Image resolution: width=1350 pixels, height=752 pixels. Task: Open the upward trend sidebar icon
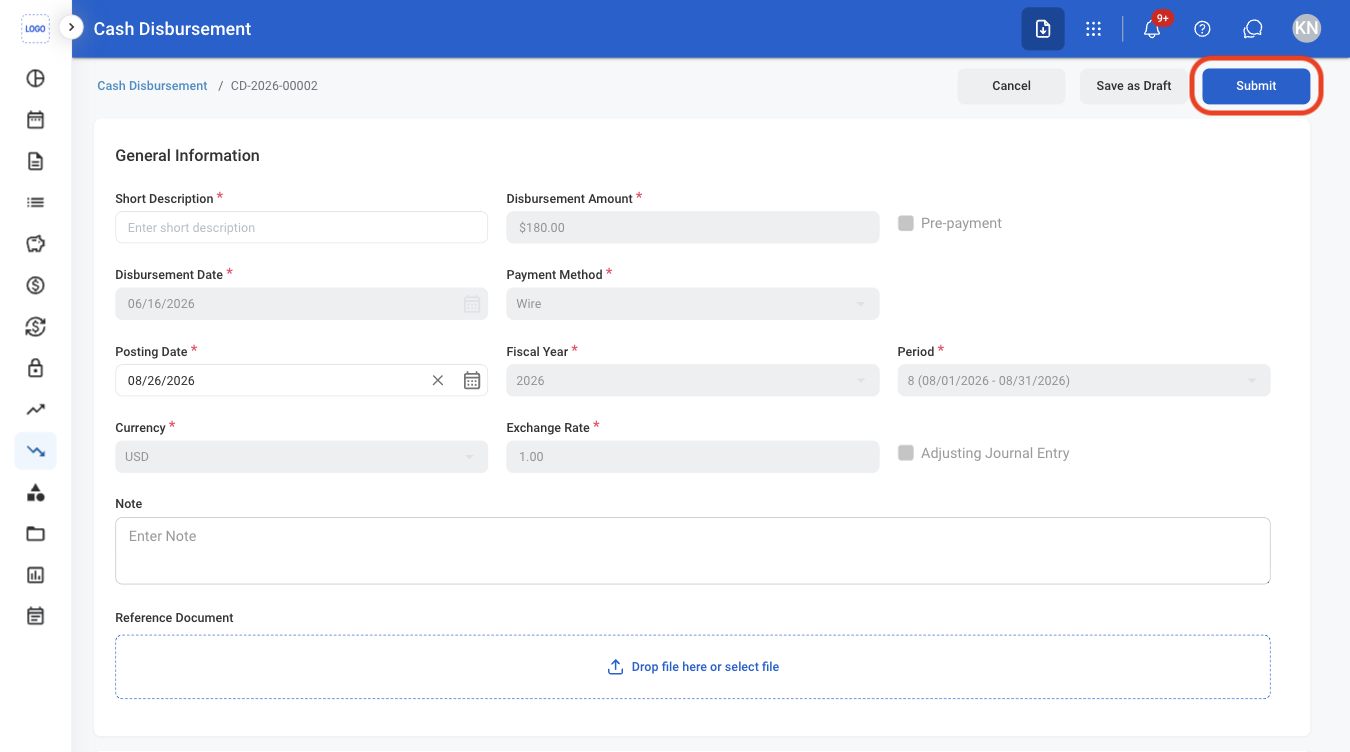click(35, 409)
